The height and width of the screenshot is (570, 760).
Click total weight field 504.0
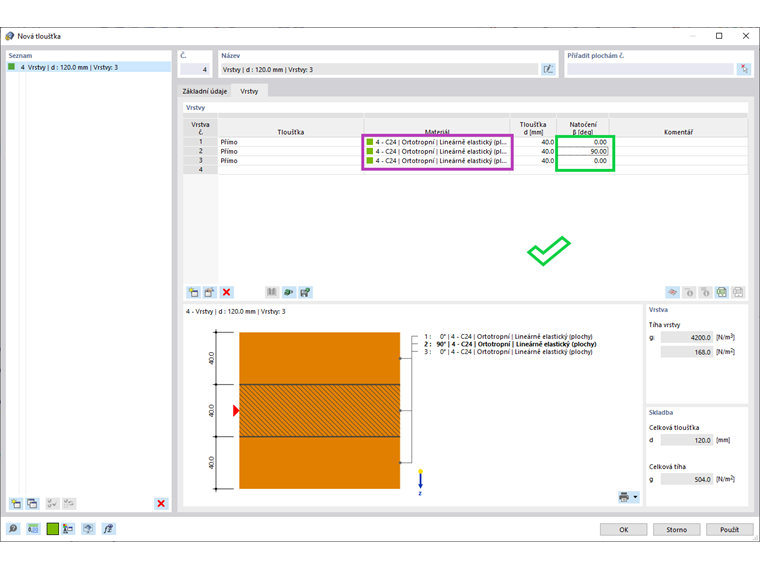[687, 479]
